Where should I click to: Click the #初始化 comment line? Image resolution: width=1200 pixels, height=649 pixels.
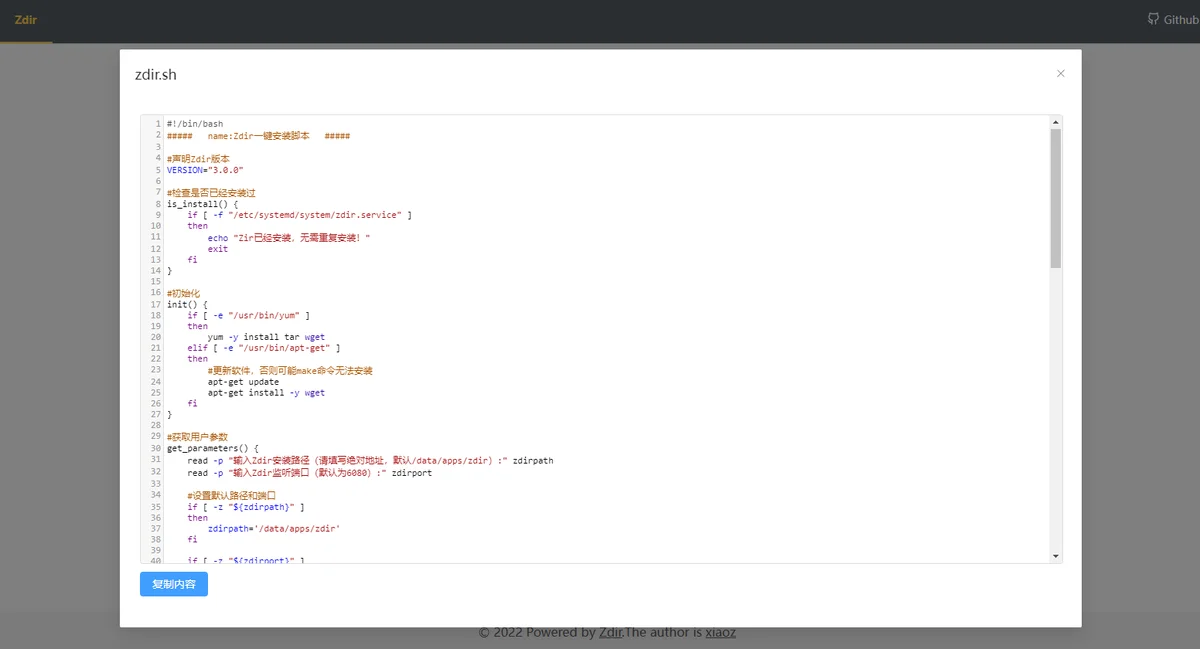183,292
